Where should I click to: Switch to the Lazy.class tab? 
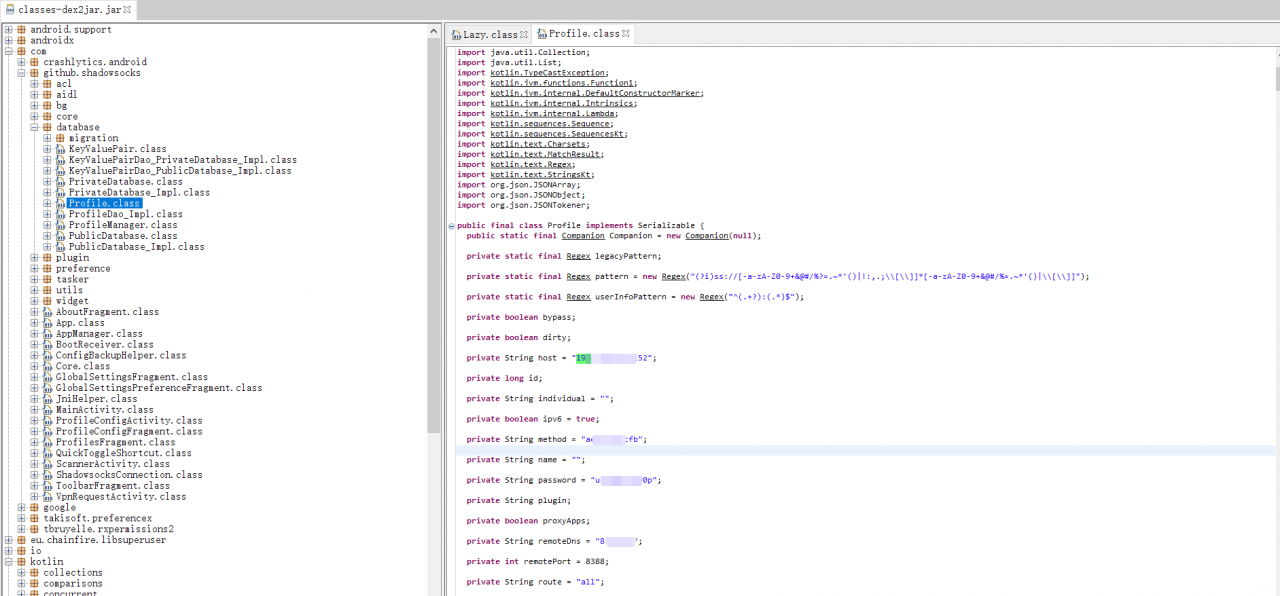[490, 34]
